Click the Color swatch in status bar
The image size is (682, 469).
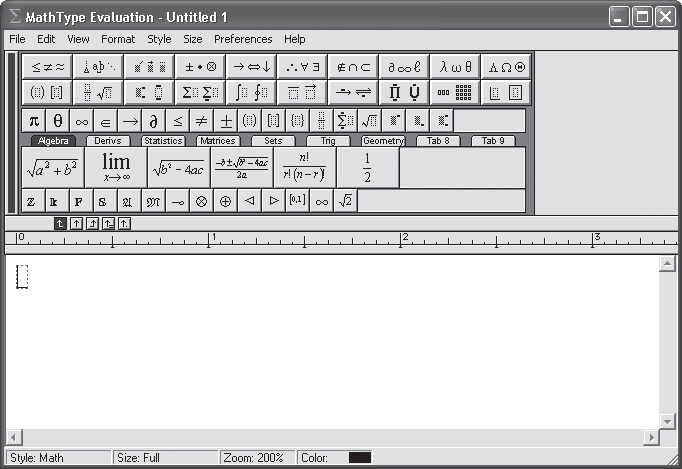tap(359, 458)
